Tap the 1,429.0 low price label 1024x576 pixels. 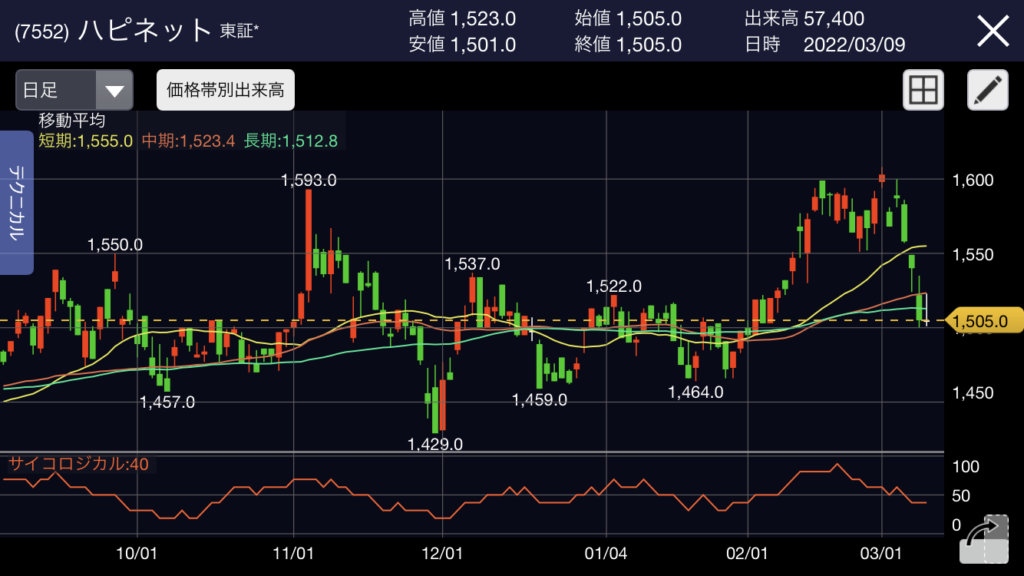(x=435, y=445)
